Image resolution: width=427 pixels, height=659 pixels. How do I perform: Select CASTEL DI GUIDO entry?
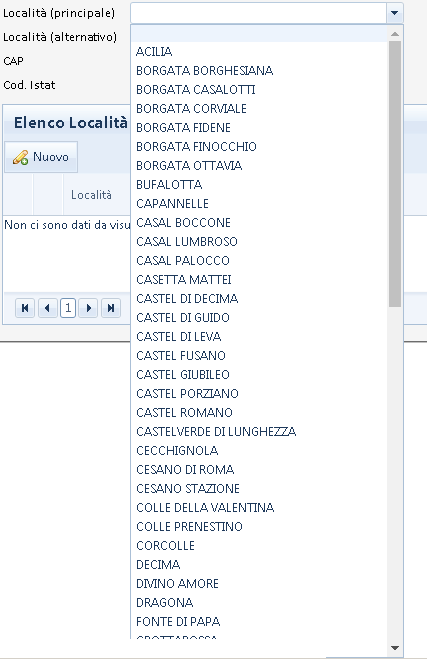point(259,317)
